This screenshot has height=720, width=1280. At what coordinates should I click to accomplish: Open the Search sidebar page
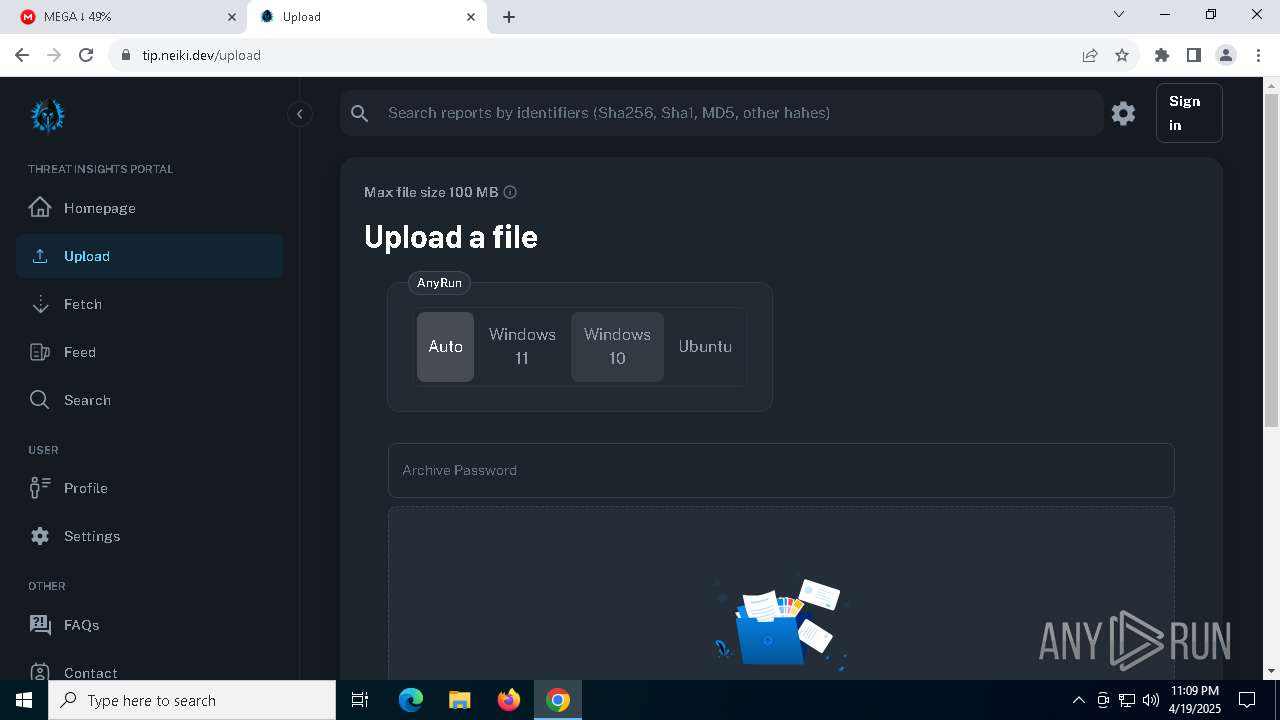tap(149, 400)
